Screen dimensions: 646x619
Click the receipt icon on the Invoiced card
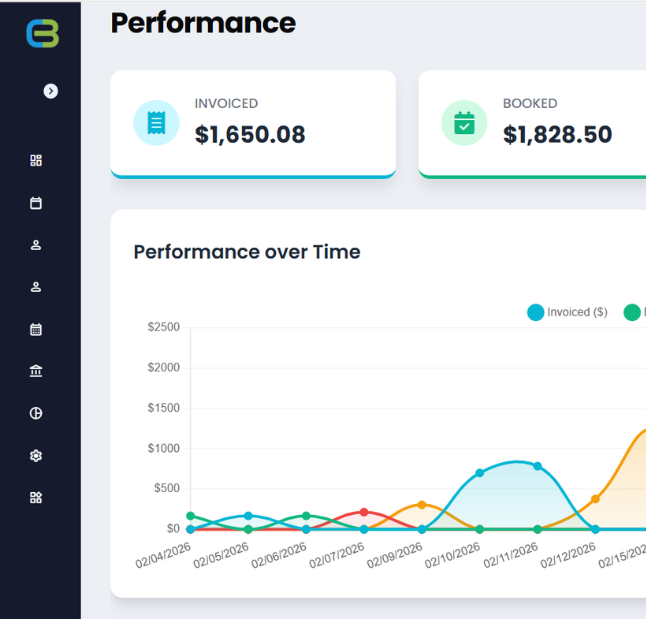click(156, 123)
